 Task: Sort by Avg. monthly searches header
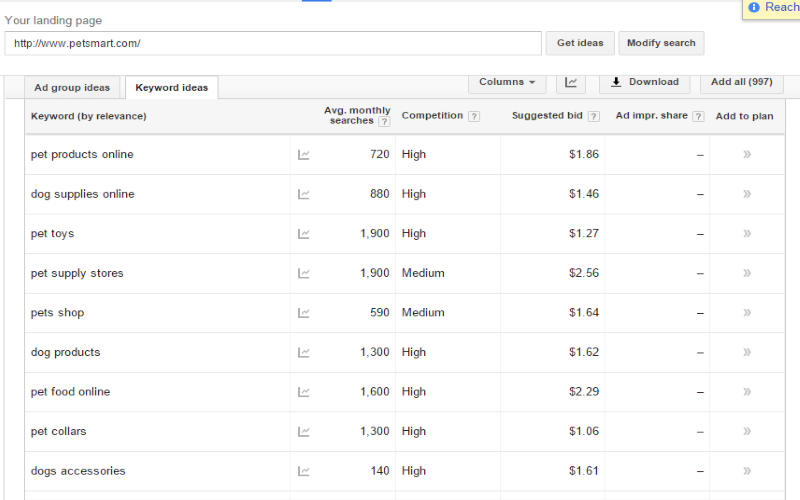point(357,116)
